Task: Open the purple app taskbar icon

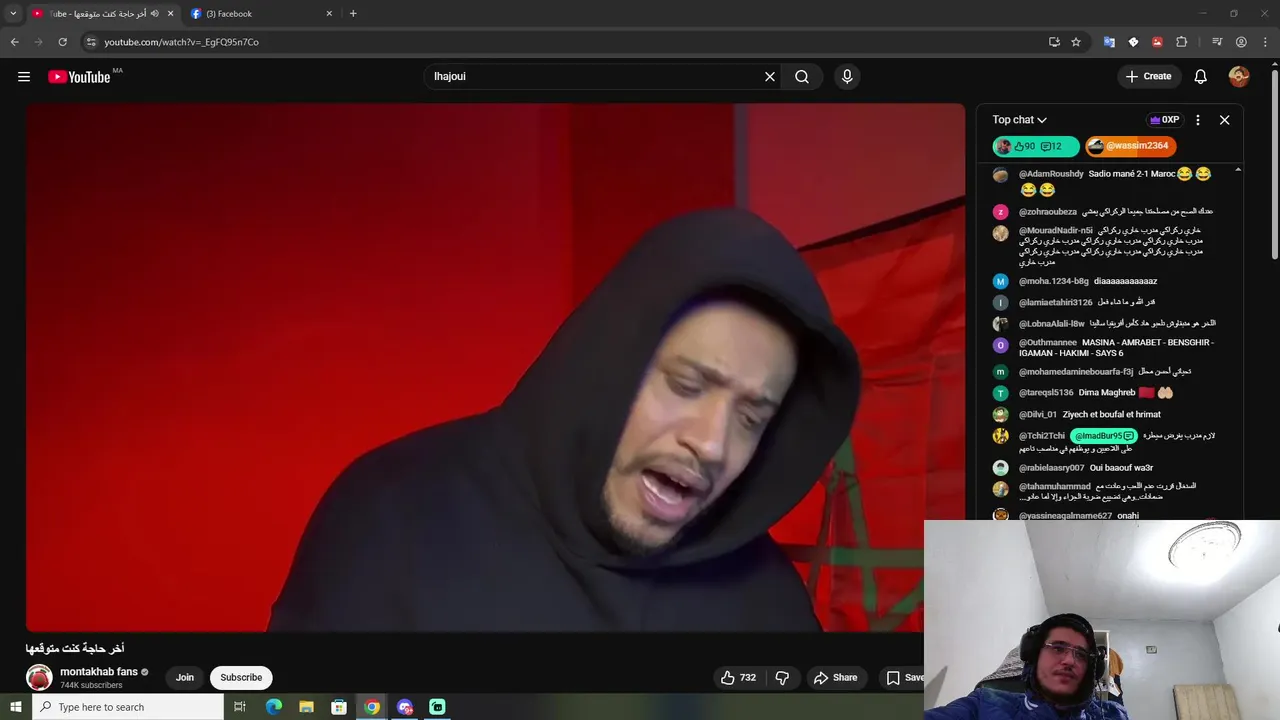Action: [x=405, y=707]
